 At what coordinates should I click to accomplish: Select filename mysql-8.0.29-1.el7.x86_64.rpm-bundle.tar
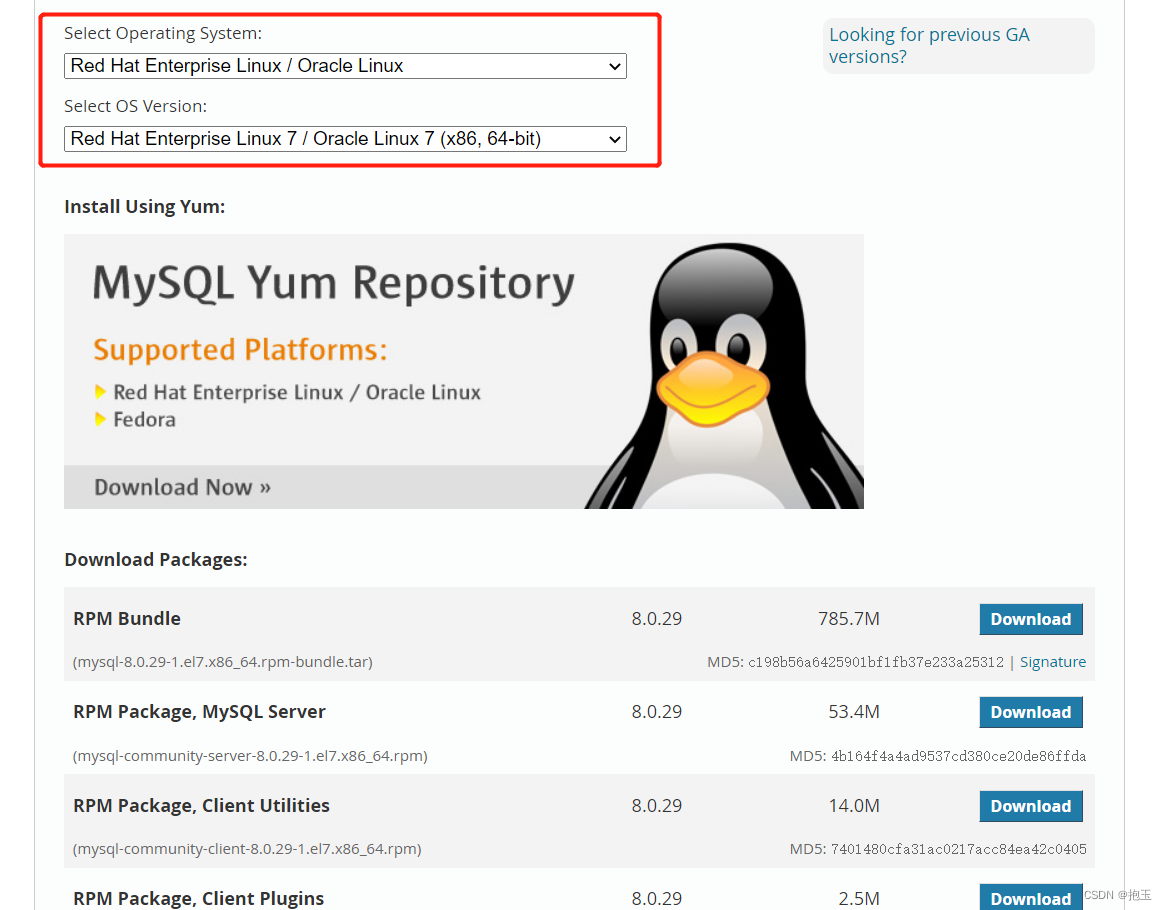[x=223, y=662]
